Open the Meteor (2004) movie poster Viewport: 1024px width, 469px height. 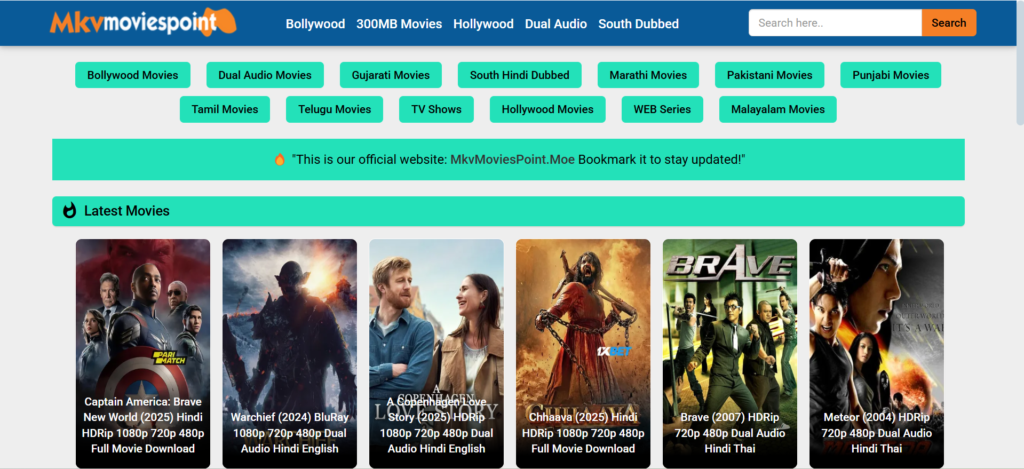(x=876, y=353)
